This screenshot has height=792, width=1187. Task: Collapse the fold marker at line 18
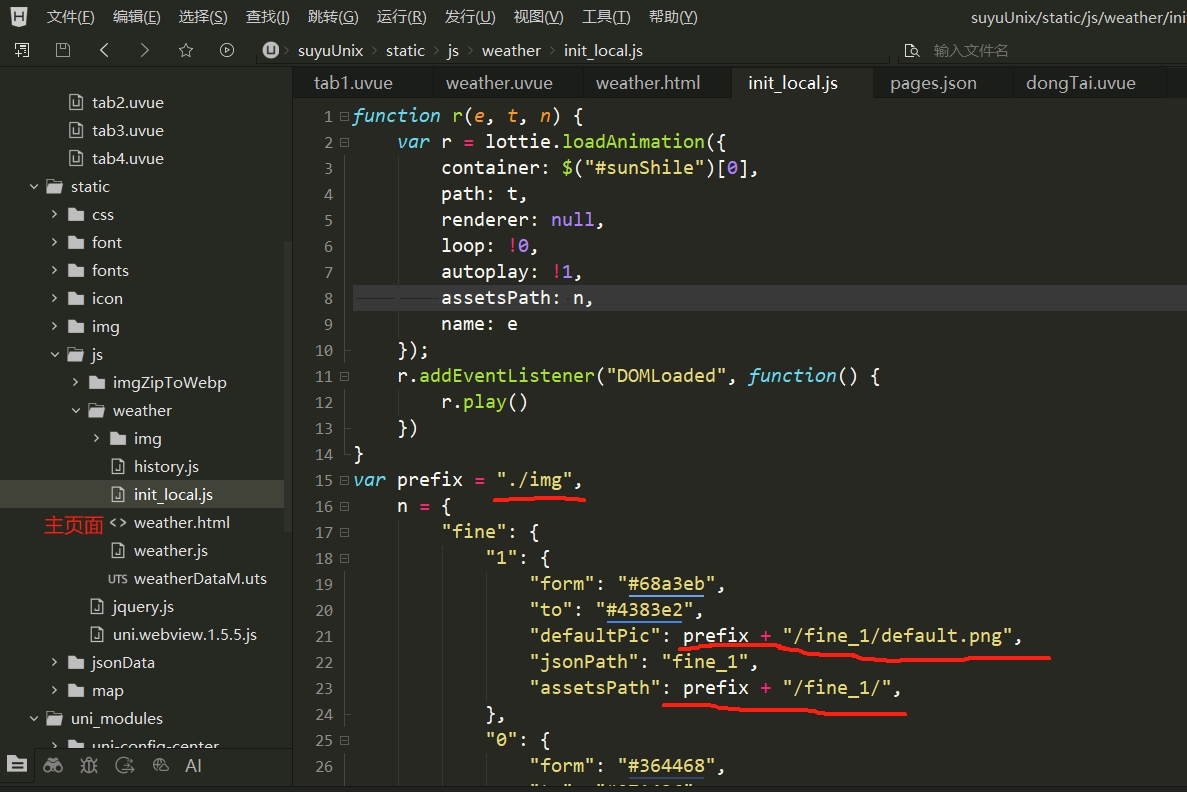344,558
